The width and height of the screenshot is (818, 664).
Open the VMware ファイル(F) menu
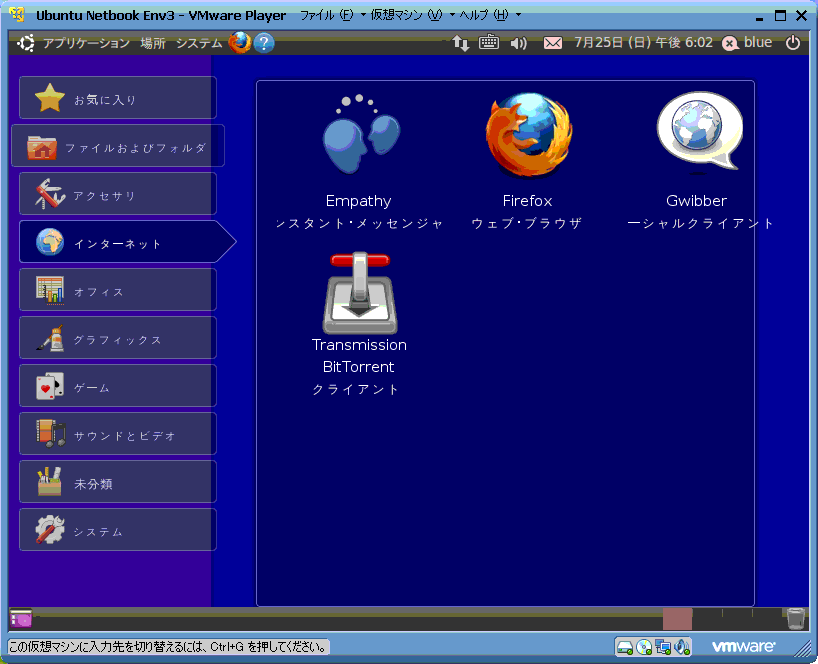coord(331,15)
